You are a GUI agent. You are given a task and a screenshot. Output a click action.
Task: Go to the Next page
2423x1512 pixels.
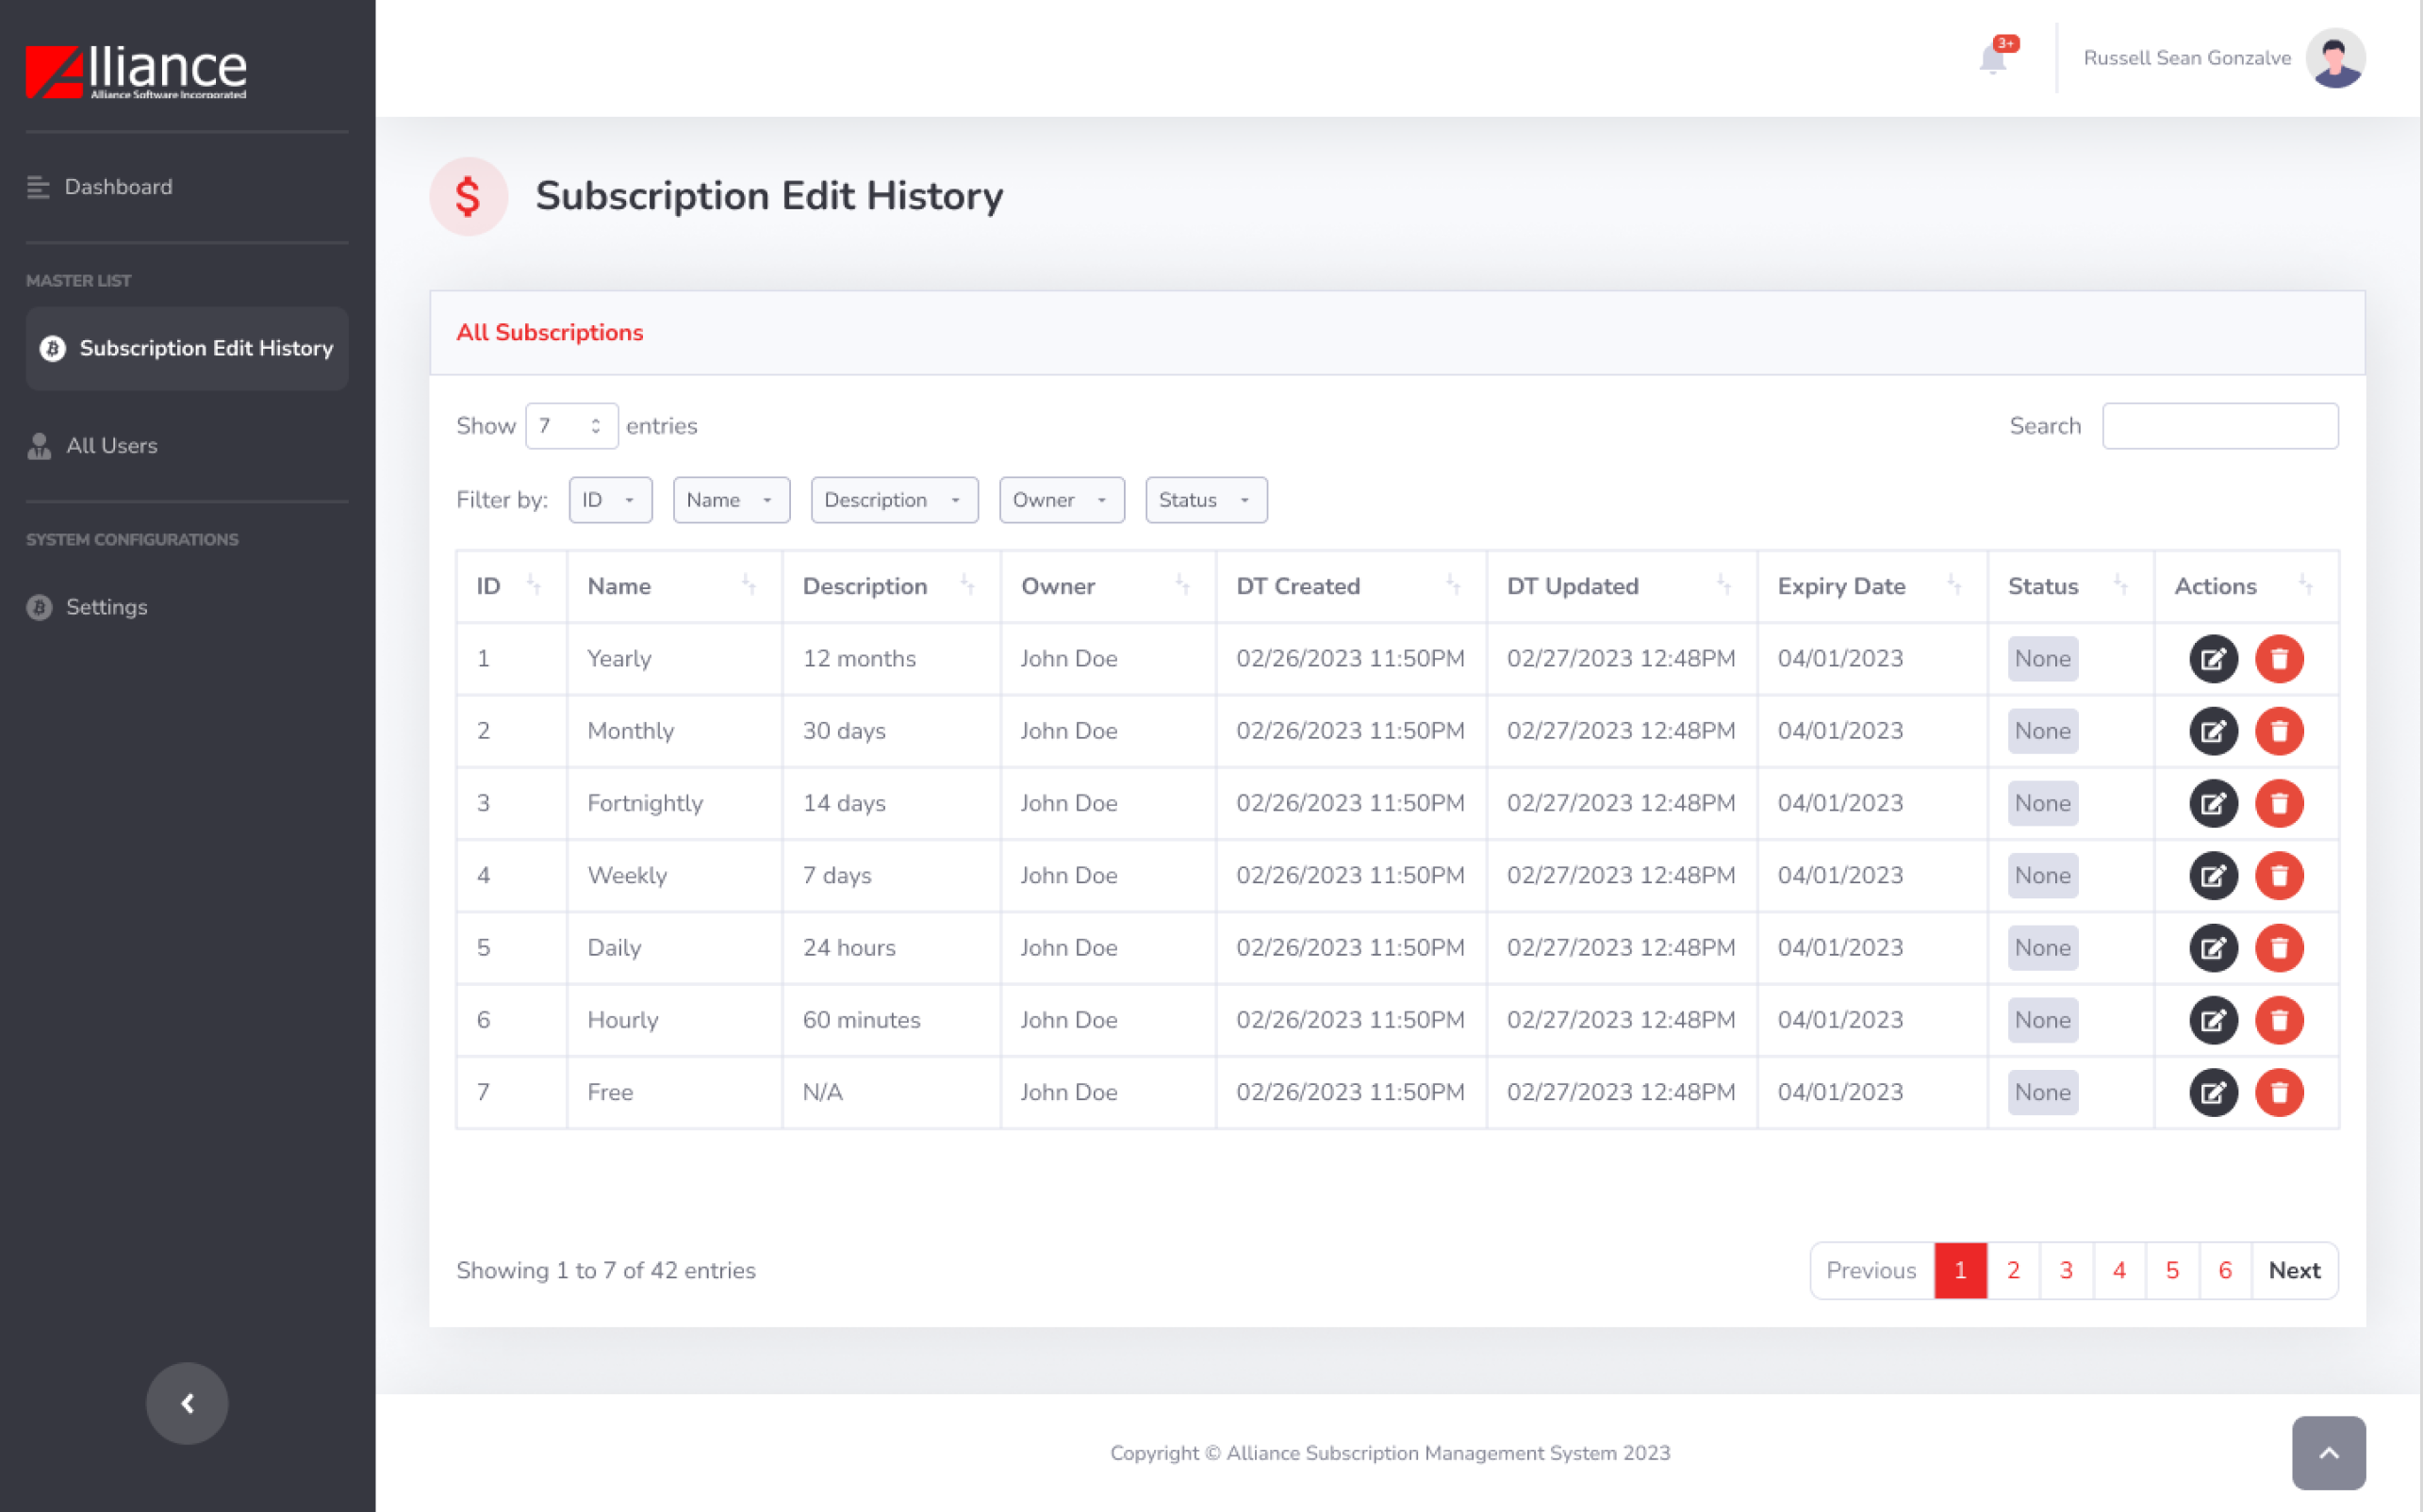click(x=2293, y=1270)
